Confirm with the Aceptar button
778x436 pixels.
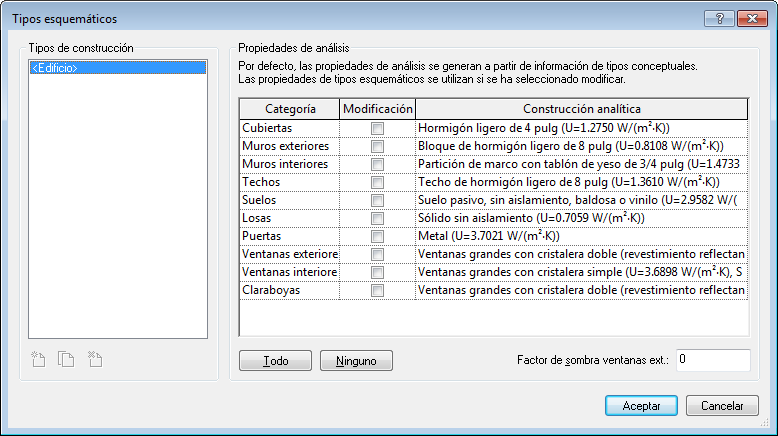(x=641, y=406)
